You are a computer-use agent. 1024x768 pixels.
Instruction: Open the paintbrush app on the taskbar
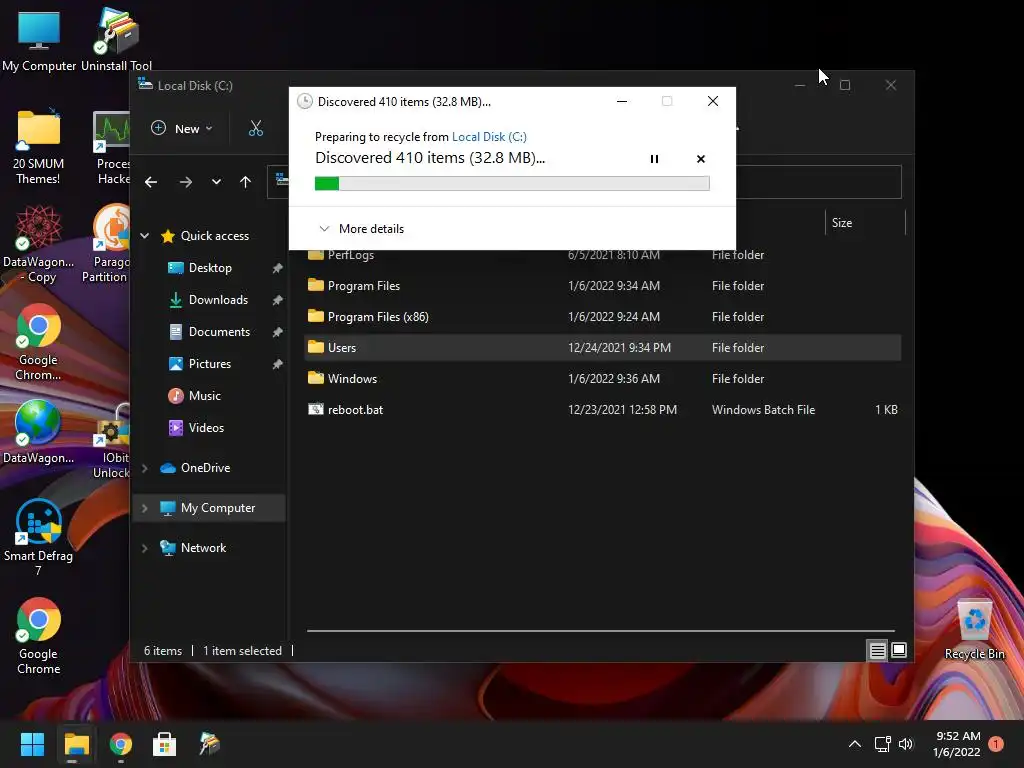click(209, 744)
